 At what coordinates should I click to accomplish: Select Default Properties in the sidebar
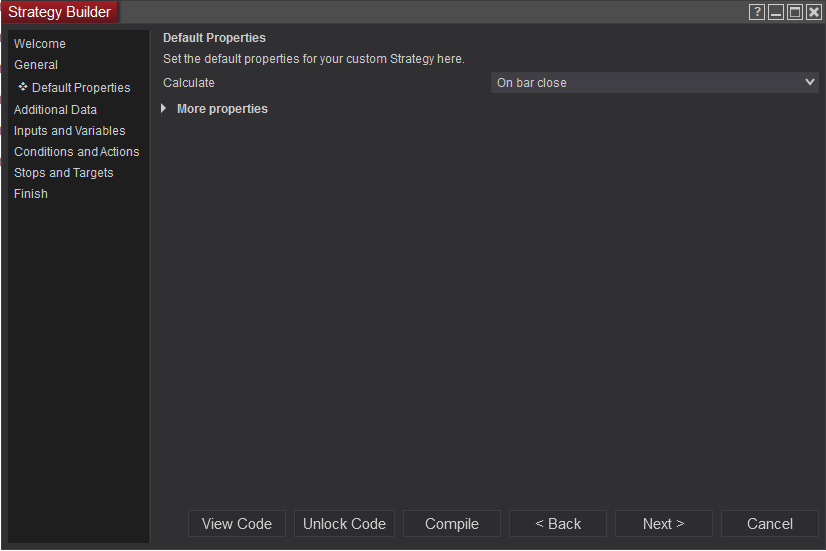click(x=81, y=88)
